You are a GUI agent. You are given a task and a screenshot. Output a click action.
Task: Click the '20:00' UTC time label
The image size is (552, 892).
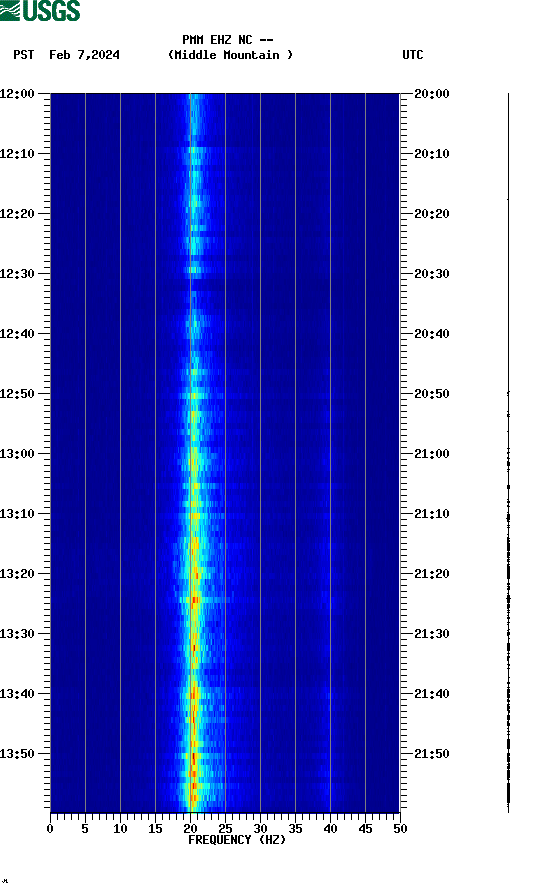point(431,94)
